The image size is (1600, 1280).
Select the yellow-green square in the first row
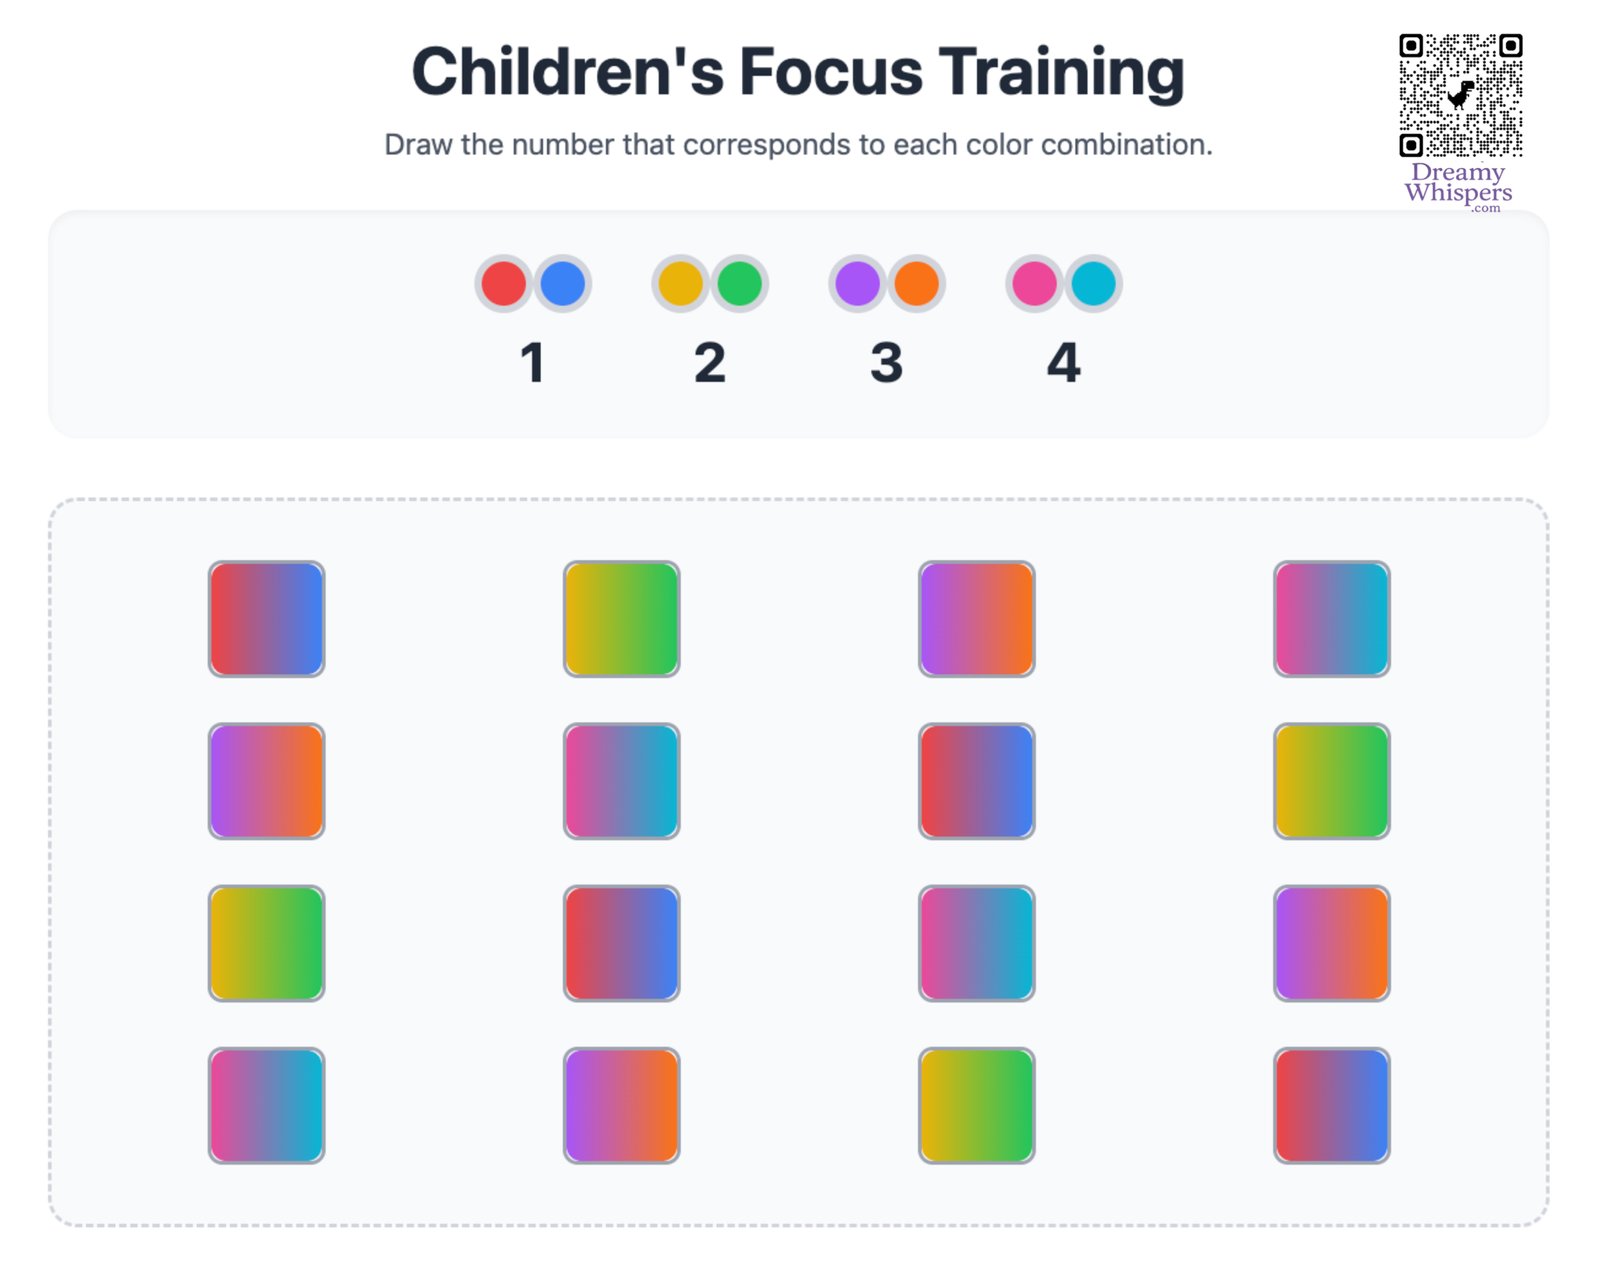[622, 619]
